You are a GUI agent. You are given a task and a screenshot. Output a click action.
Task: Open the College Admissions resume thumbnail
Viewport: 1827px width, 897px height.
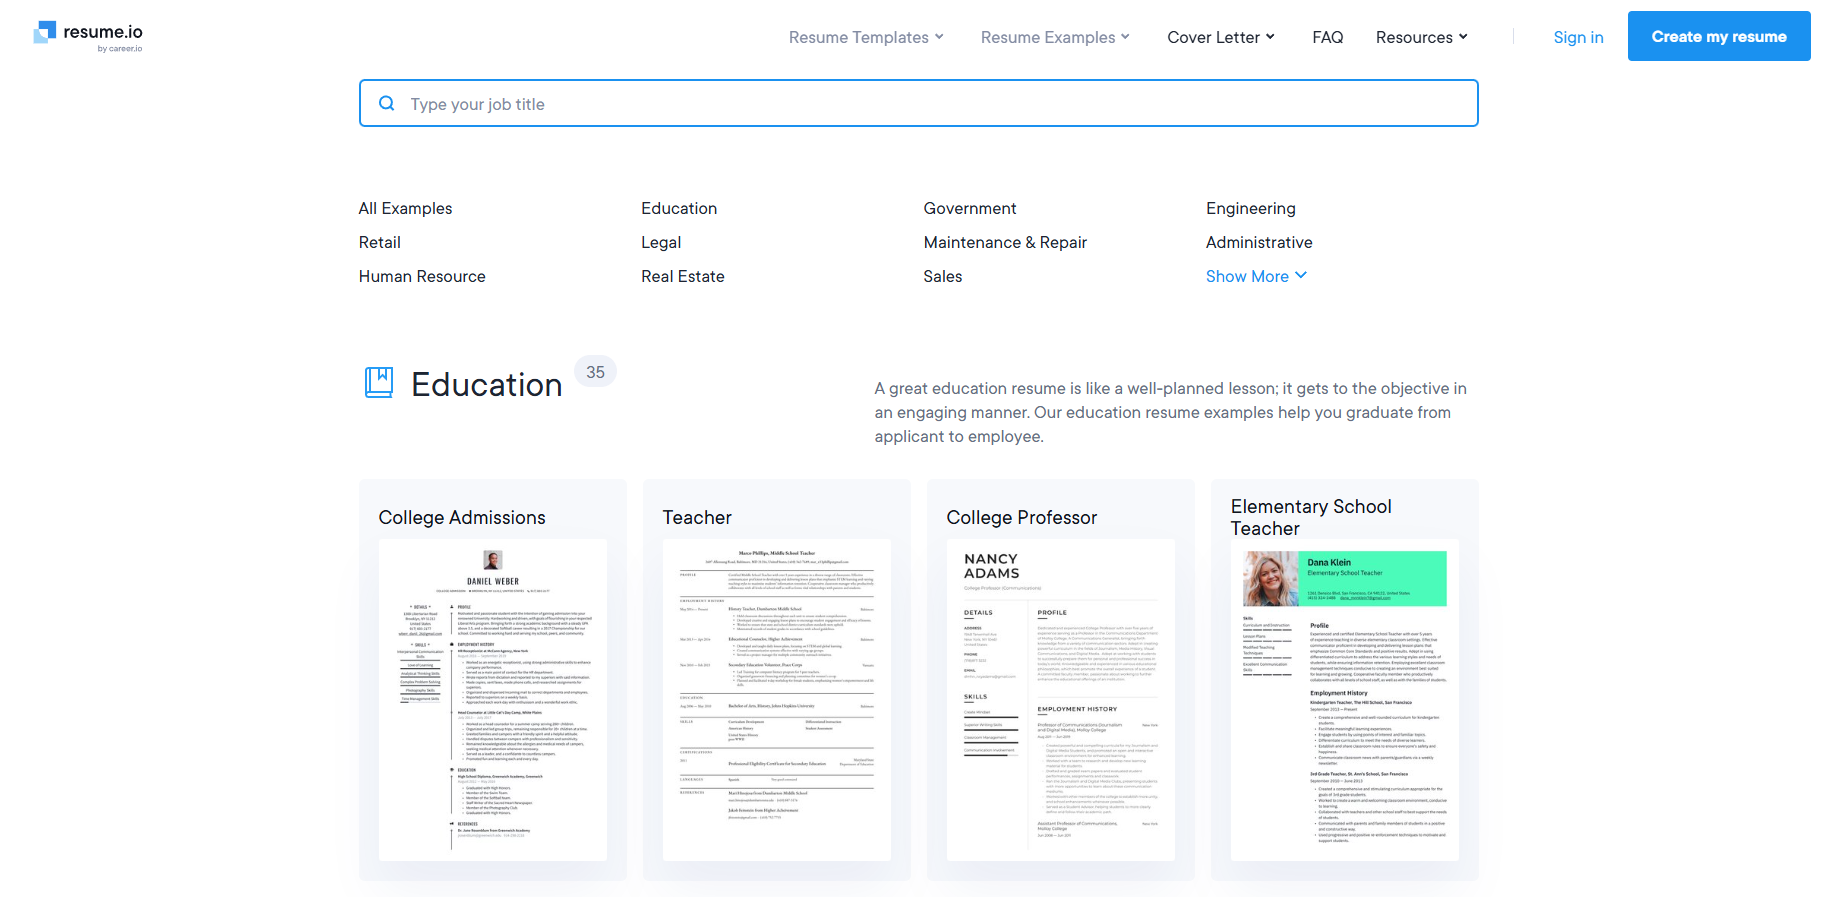coord(493,700)
